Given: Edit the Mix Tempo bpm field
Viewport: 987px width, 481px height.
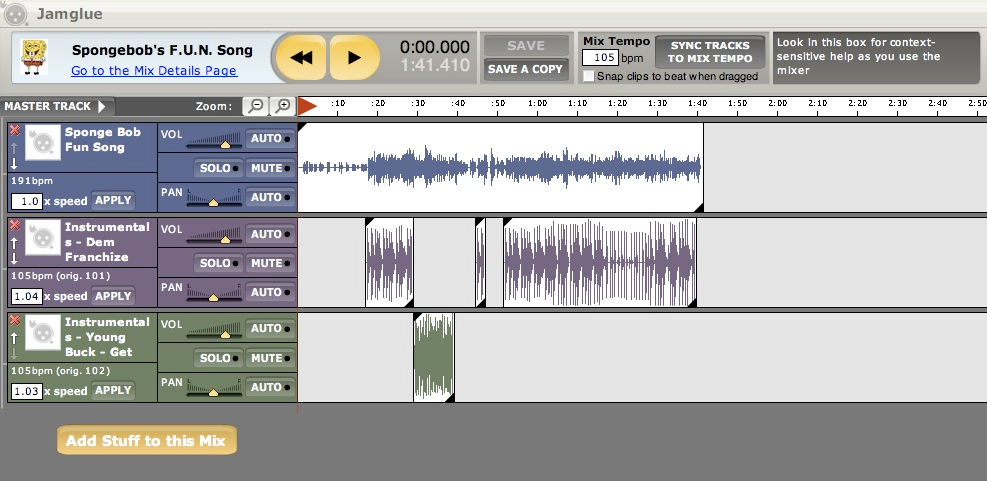Looking at the screenshot, I should tap(600, 57).
